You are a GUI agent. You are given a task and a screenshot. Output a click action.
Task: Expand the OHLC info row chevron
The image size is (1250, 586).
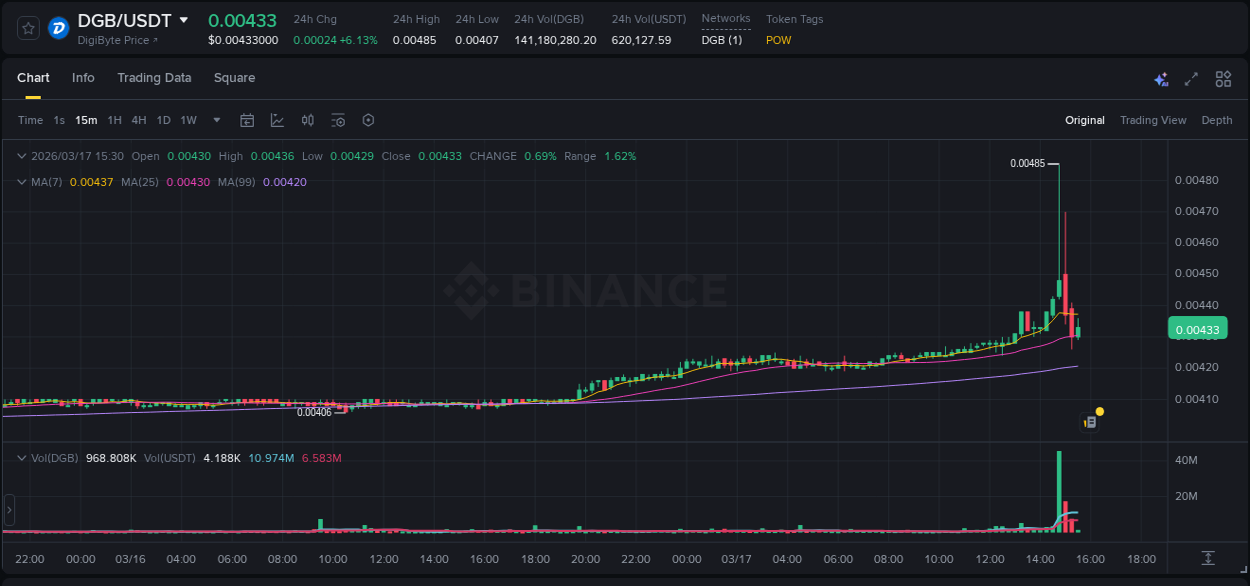(21, 156)
